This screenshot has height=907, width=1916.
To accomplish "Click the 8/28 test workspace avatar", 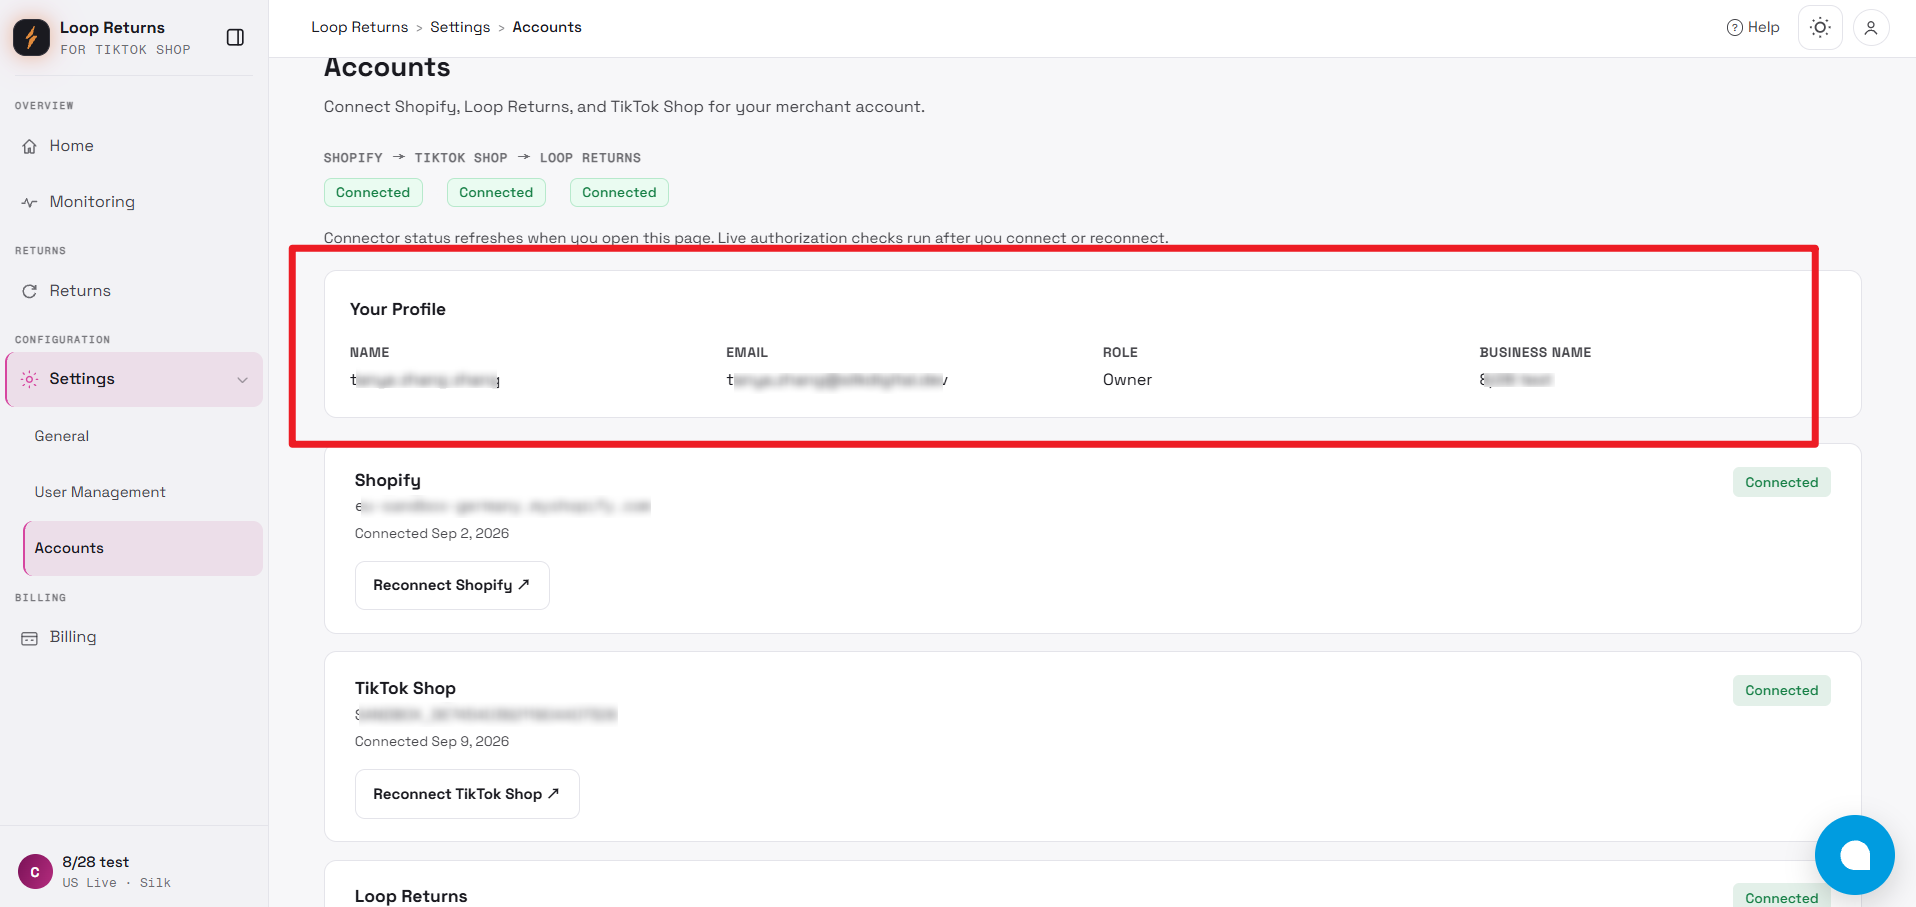I will 35,872.
